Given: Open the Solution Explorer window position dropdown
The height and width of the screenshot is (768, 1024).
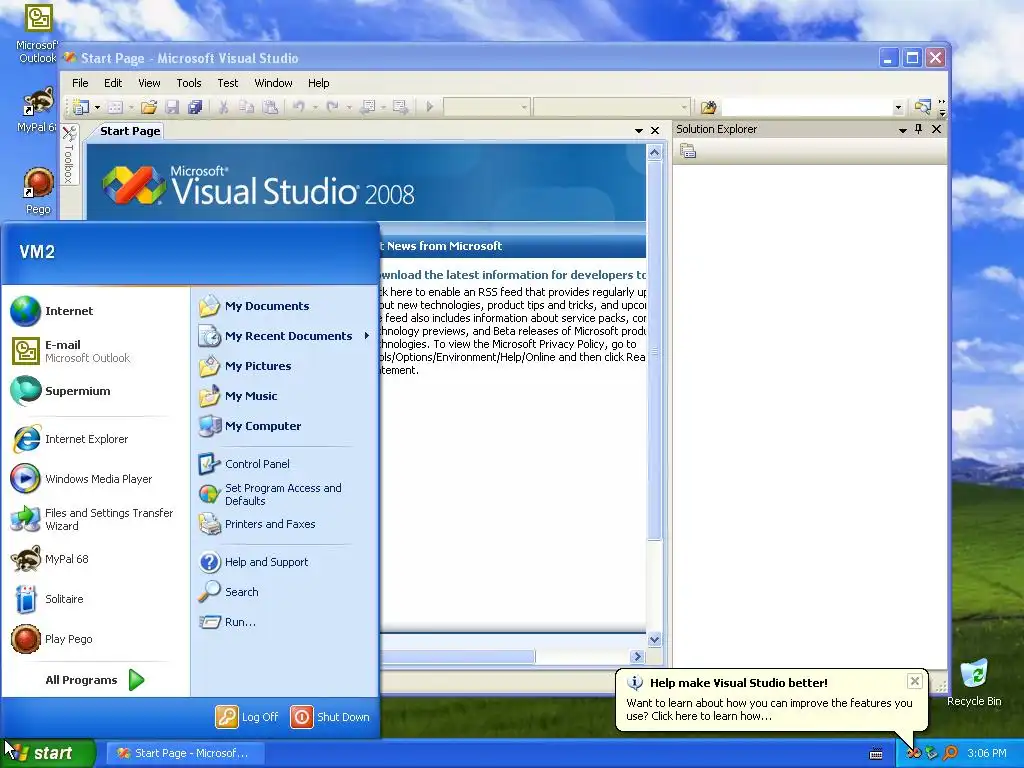Looking at the screenshot, I should click(x=903, y=130).
